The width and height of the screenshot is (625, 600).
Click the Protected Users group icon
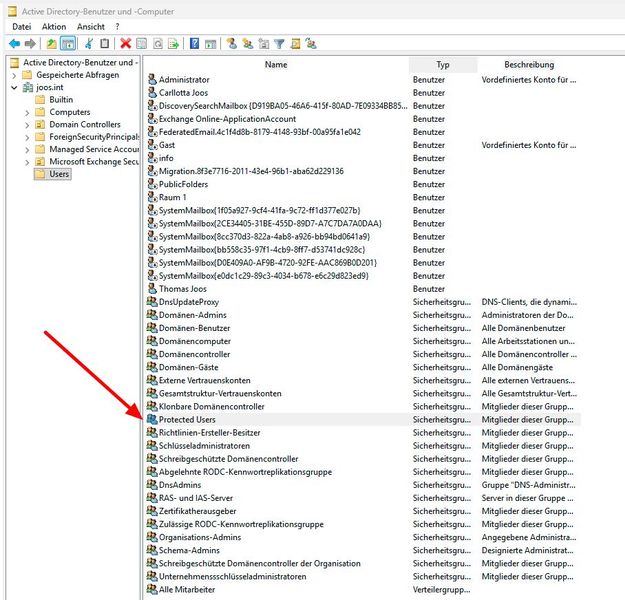(152, 419)
